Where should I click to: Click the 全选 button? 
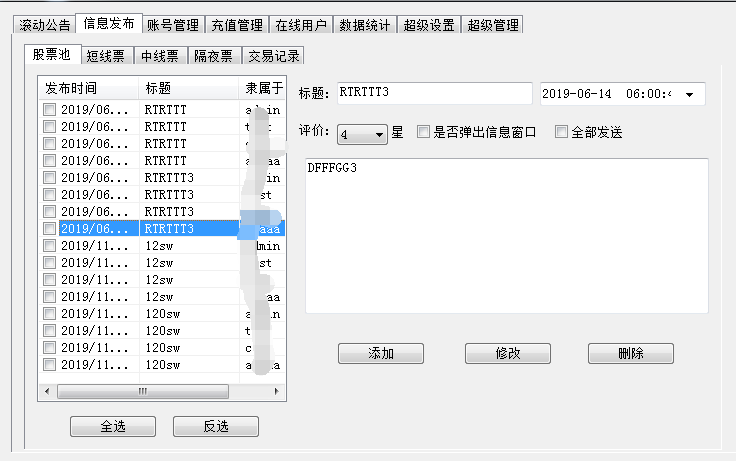pyautogui.click(x=113, y=426)
